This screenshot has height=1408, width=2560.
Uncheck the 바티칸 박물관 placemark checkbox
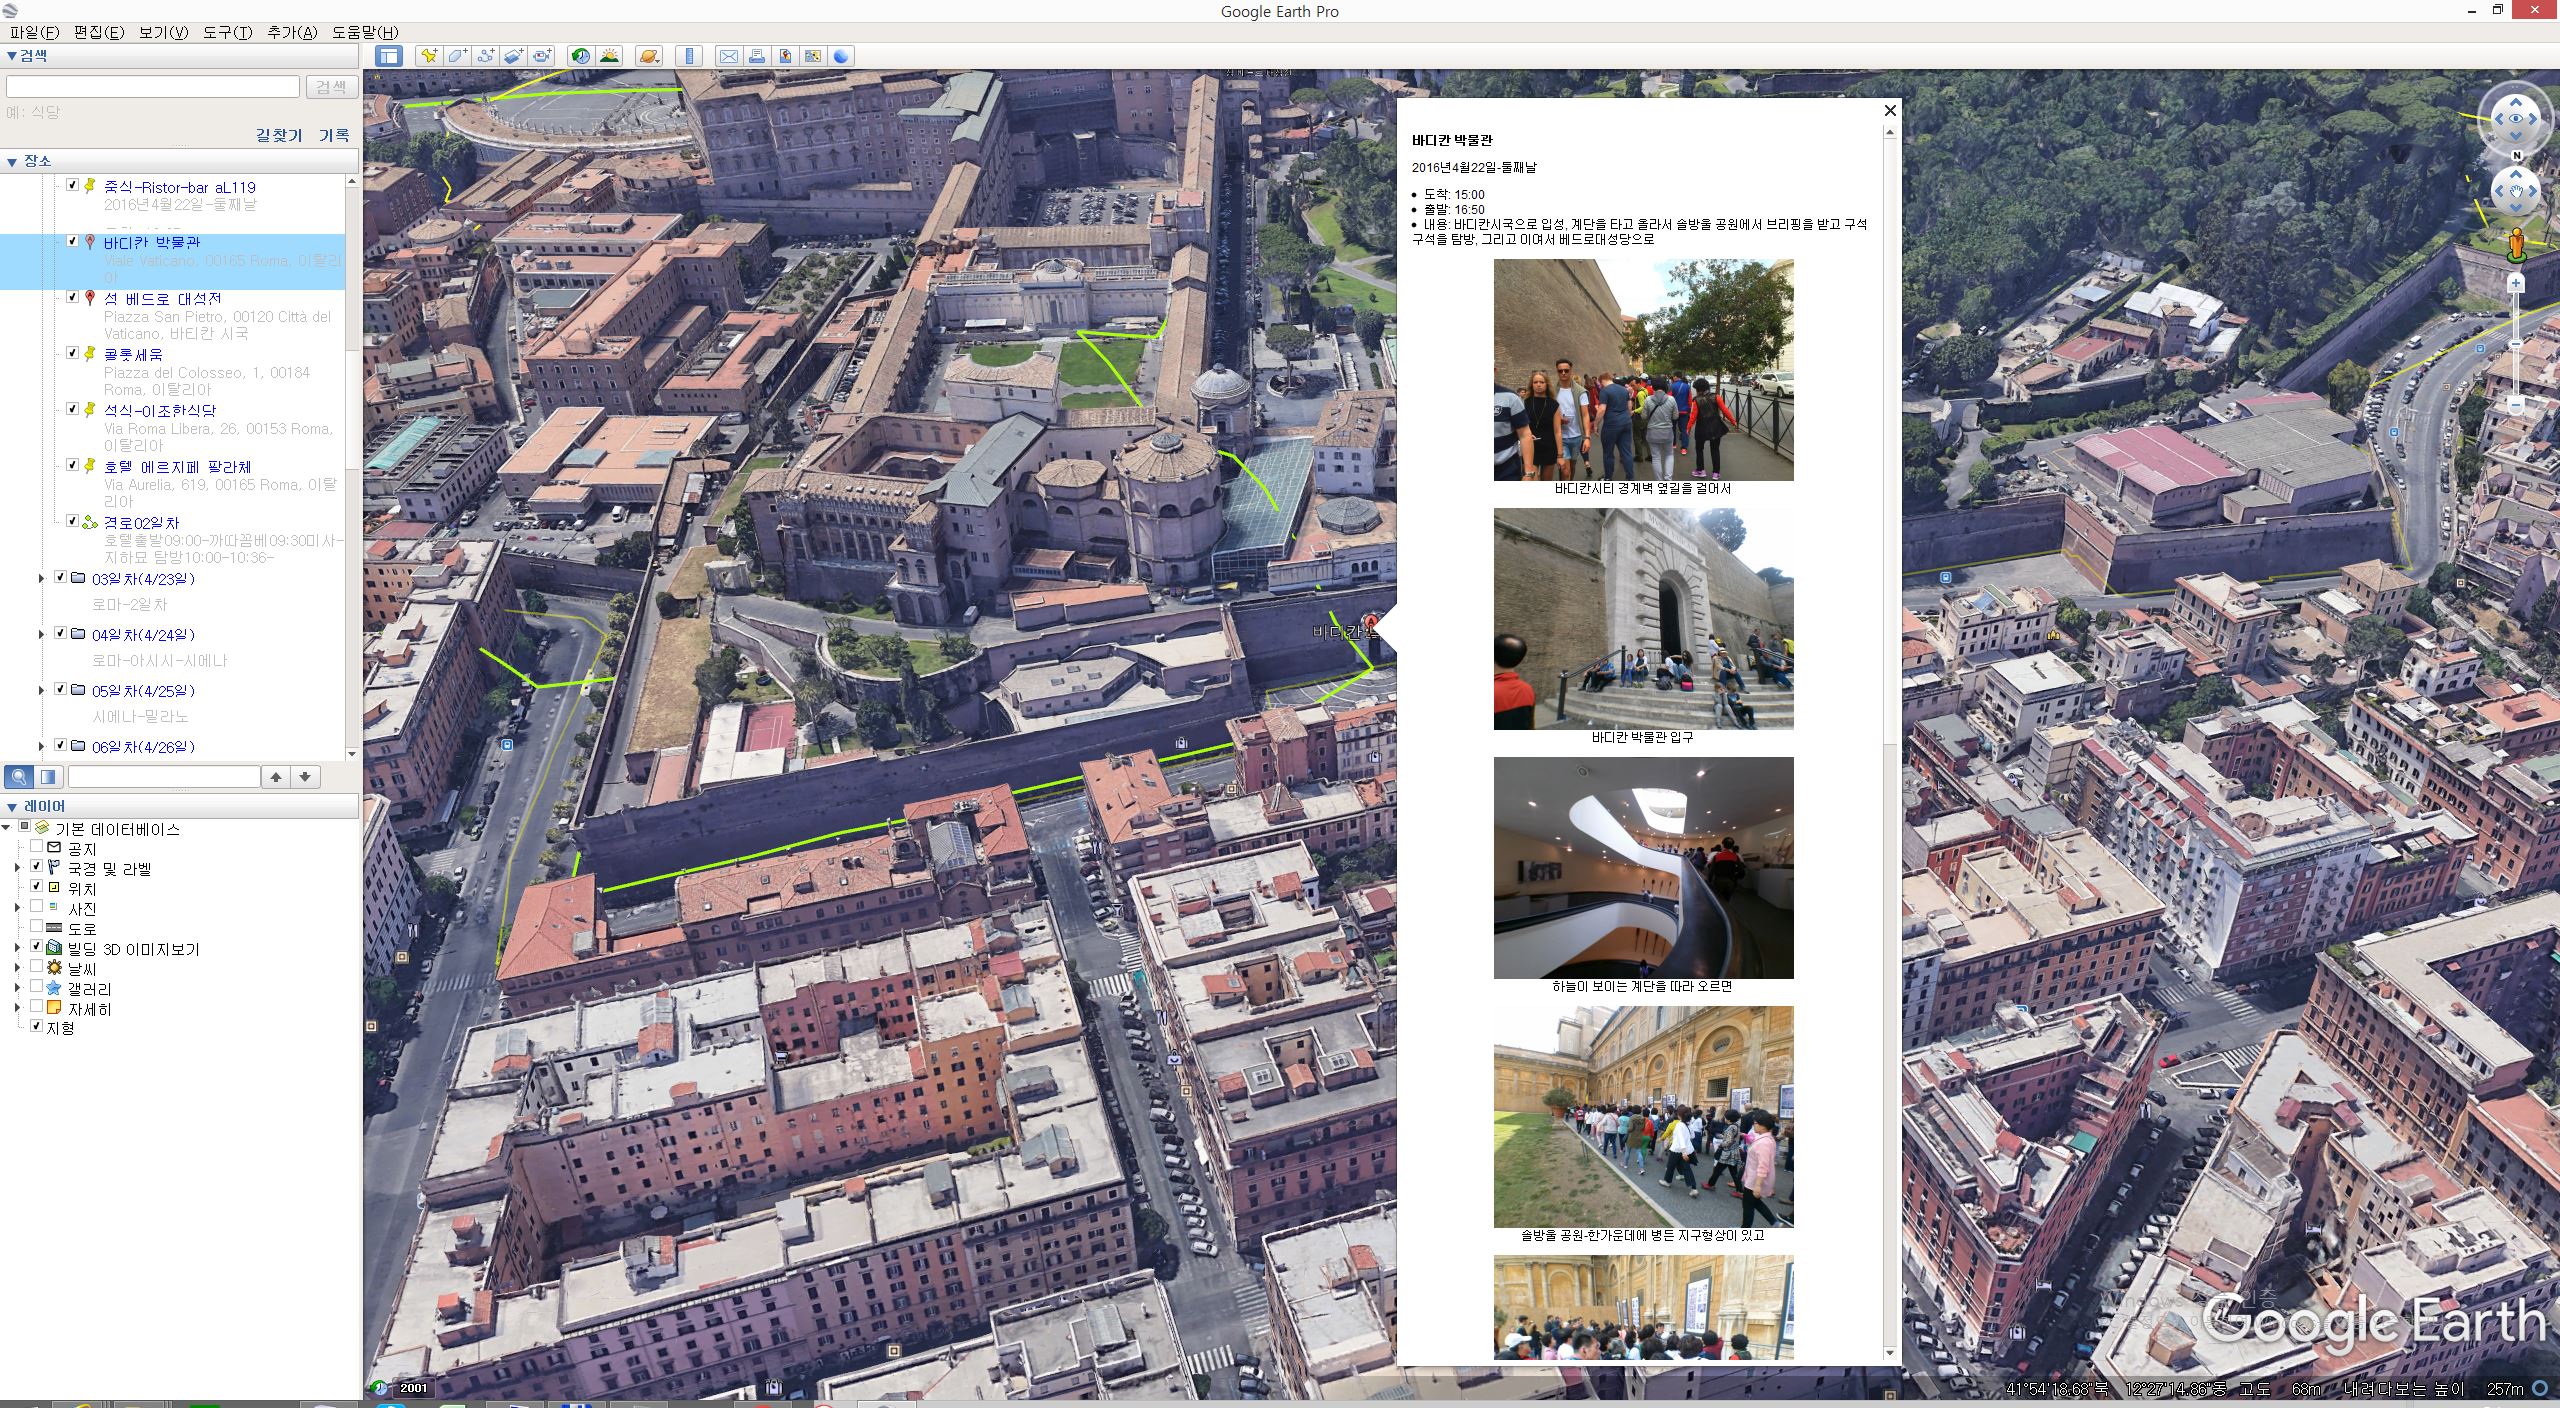(72, 241)
